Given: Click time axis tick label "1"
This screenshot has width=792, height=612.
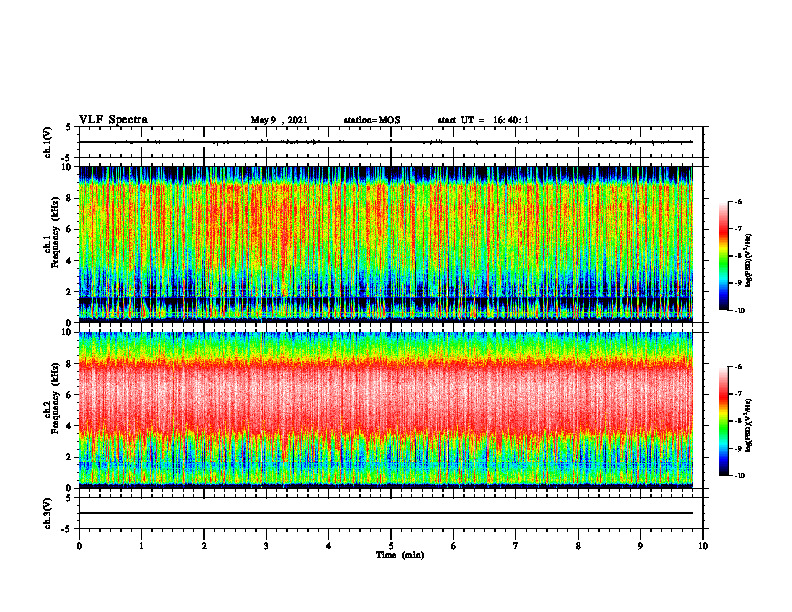Looking at the screenshot, I should pos(141,546).
